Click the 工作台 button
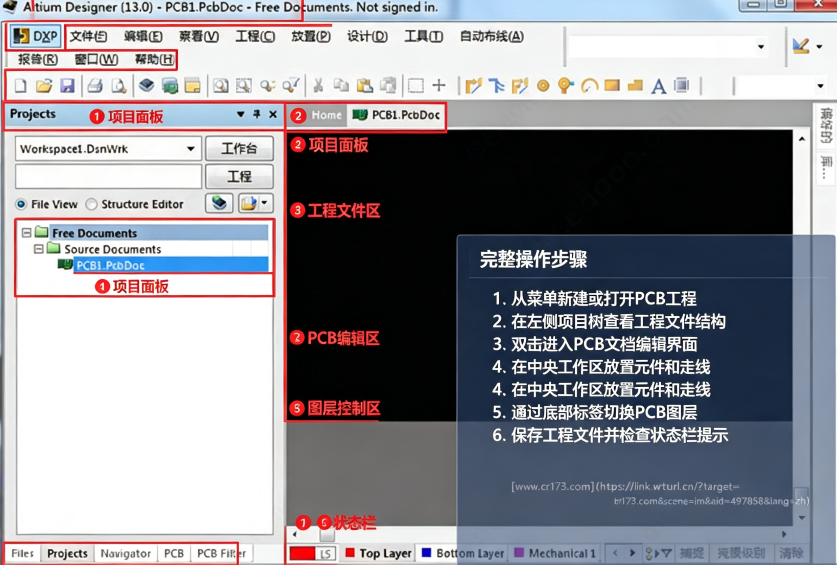Image resolution: width=837 pixels, height=565 pixels. (x=239, y=148)
